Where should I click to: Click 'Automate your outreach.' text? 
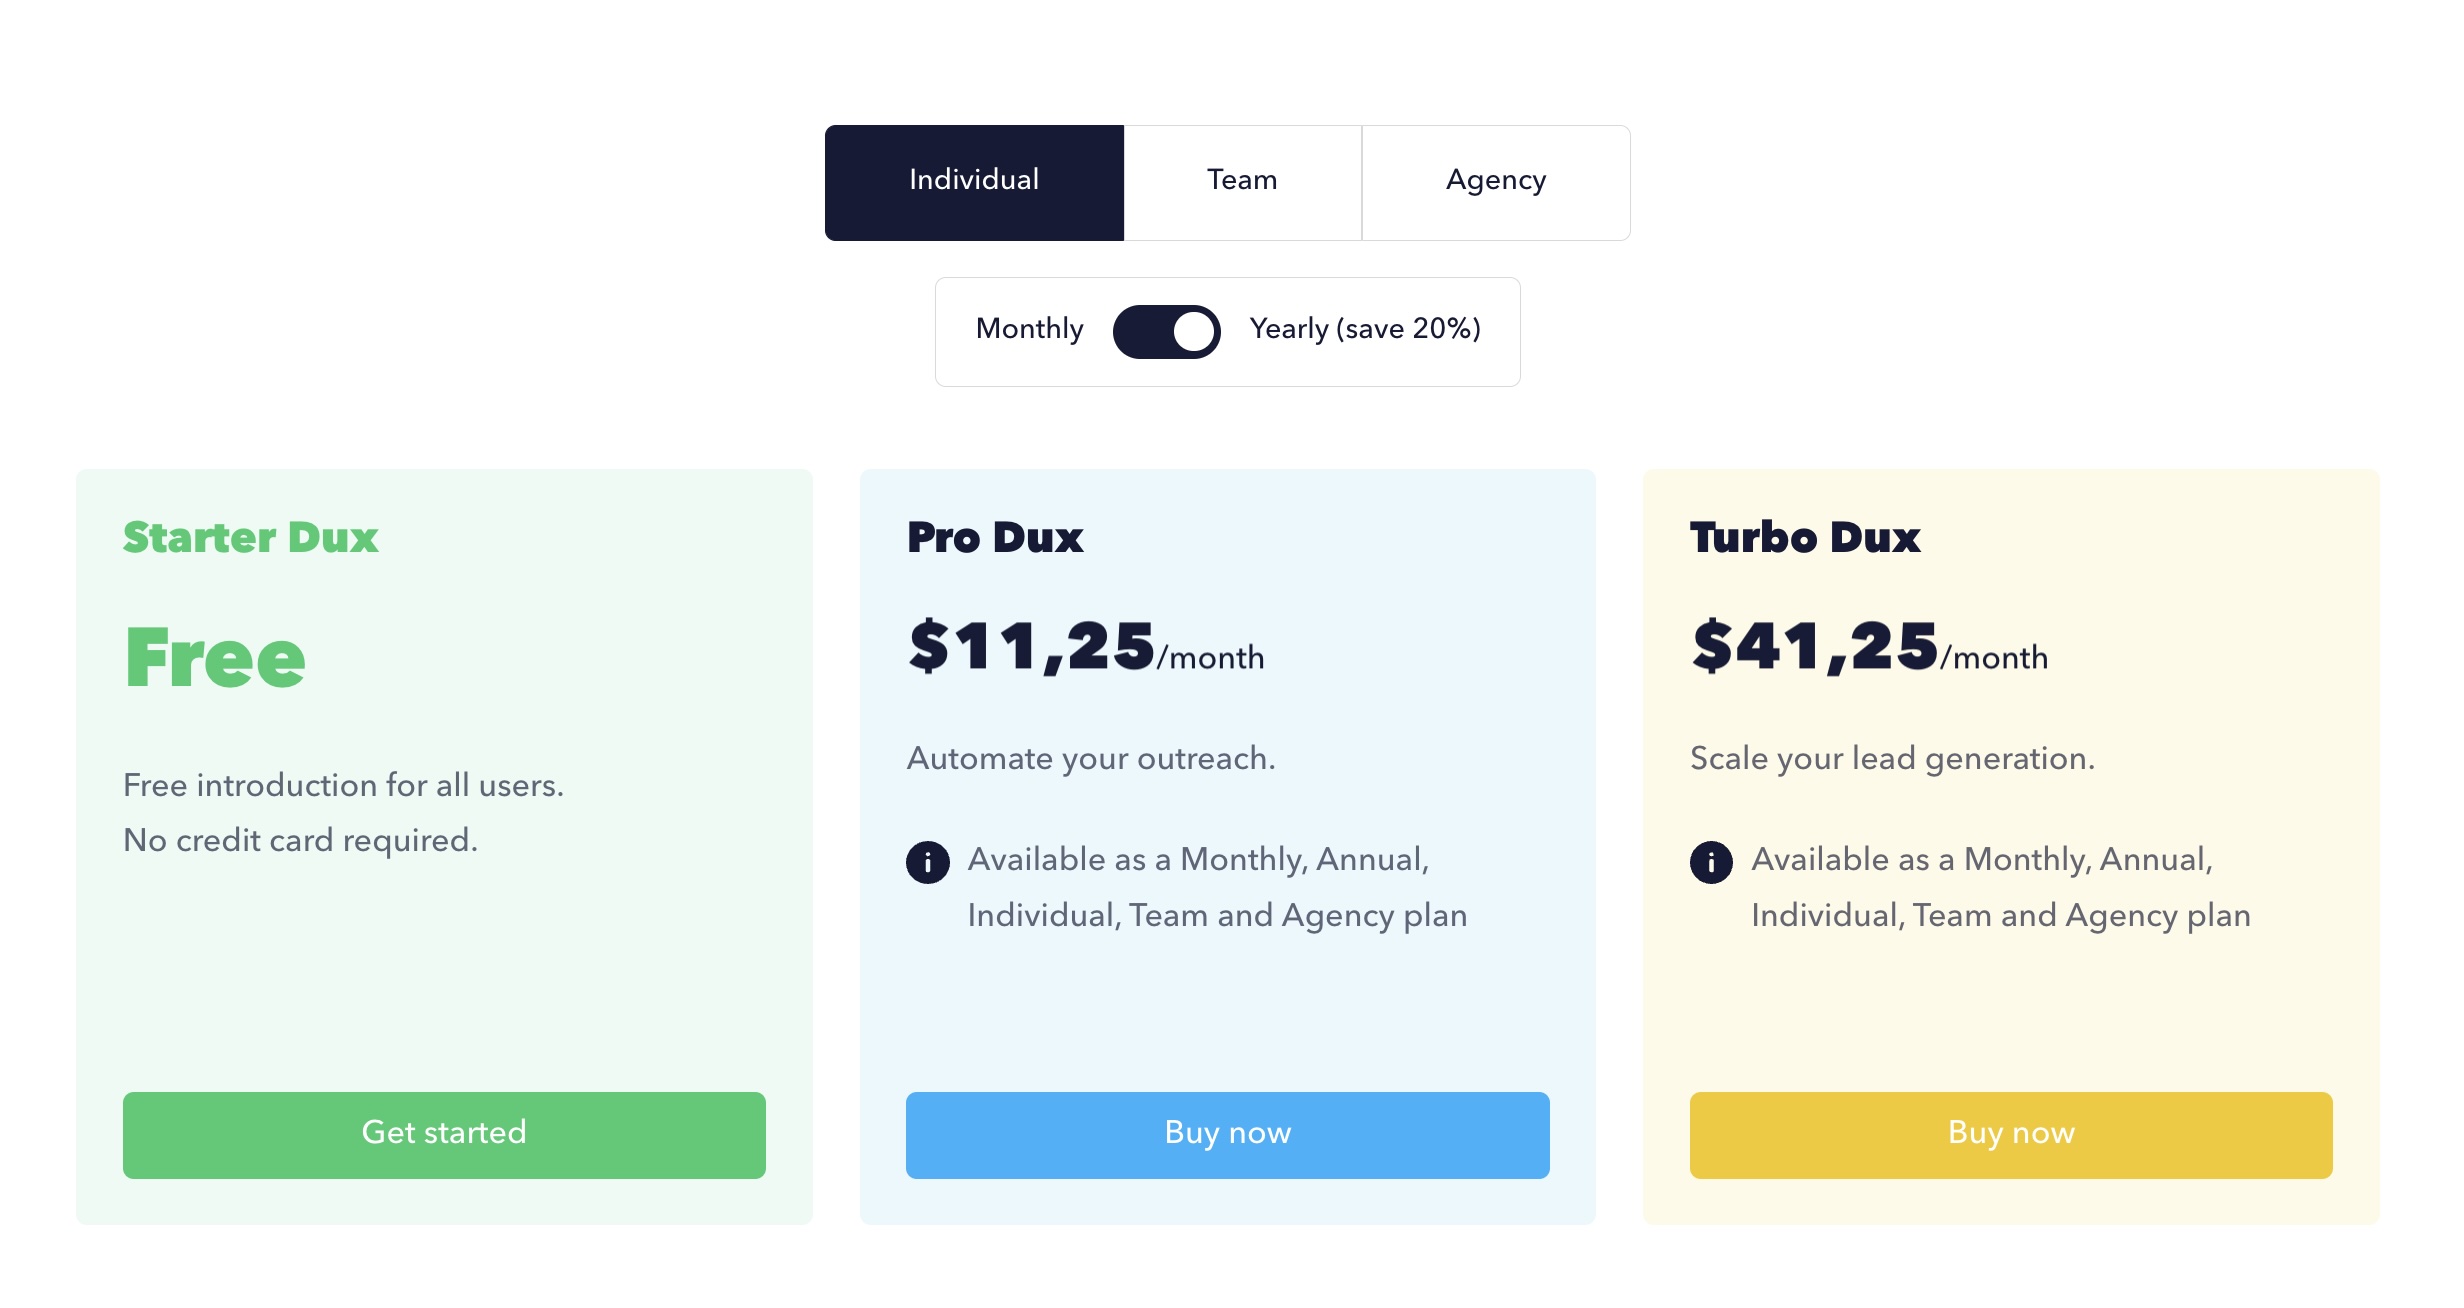click(1090, 759)
